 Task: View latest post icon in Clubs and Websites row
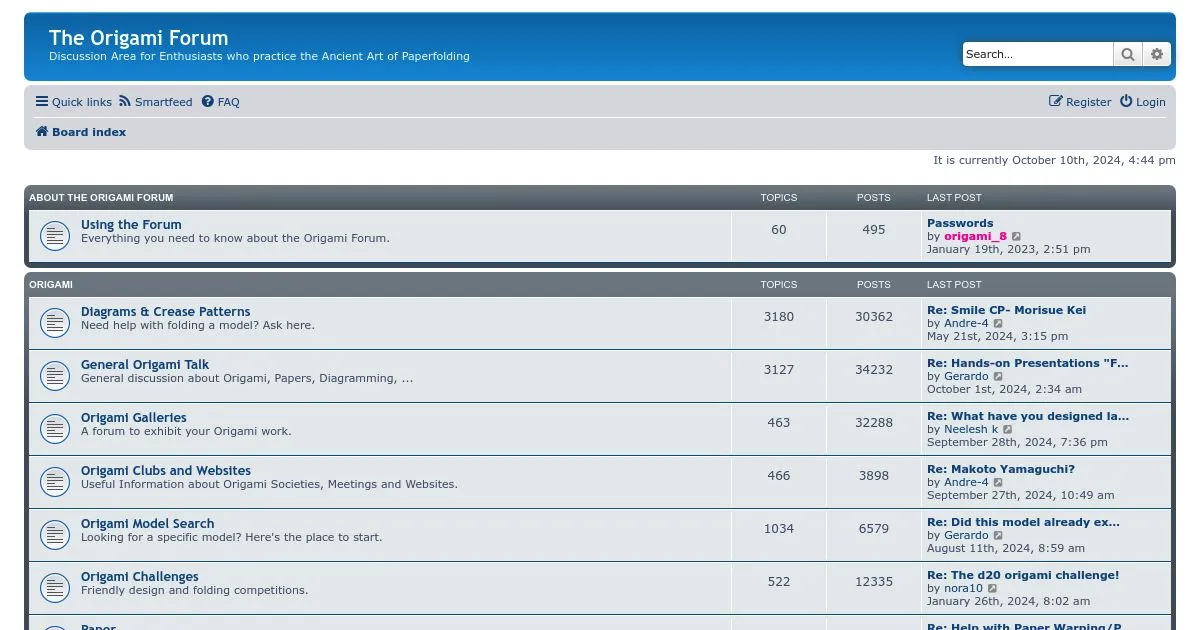pos(999,483)
